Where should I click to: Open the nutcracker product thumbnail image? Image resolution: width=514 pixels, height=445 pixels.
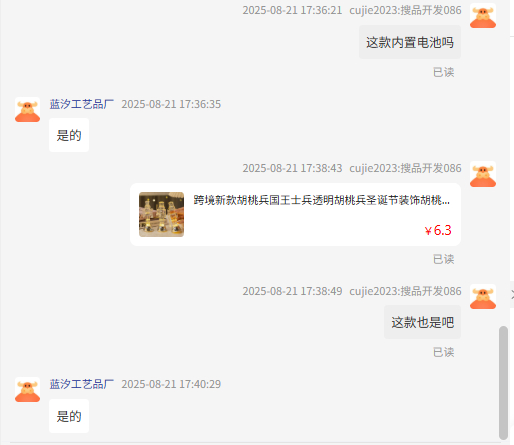pyautogui.click(x=161, y=214)
